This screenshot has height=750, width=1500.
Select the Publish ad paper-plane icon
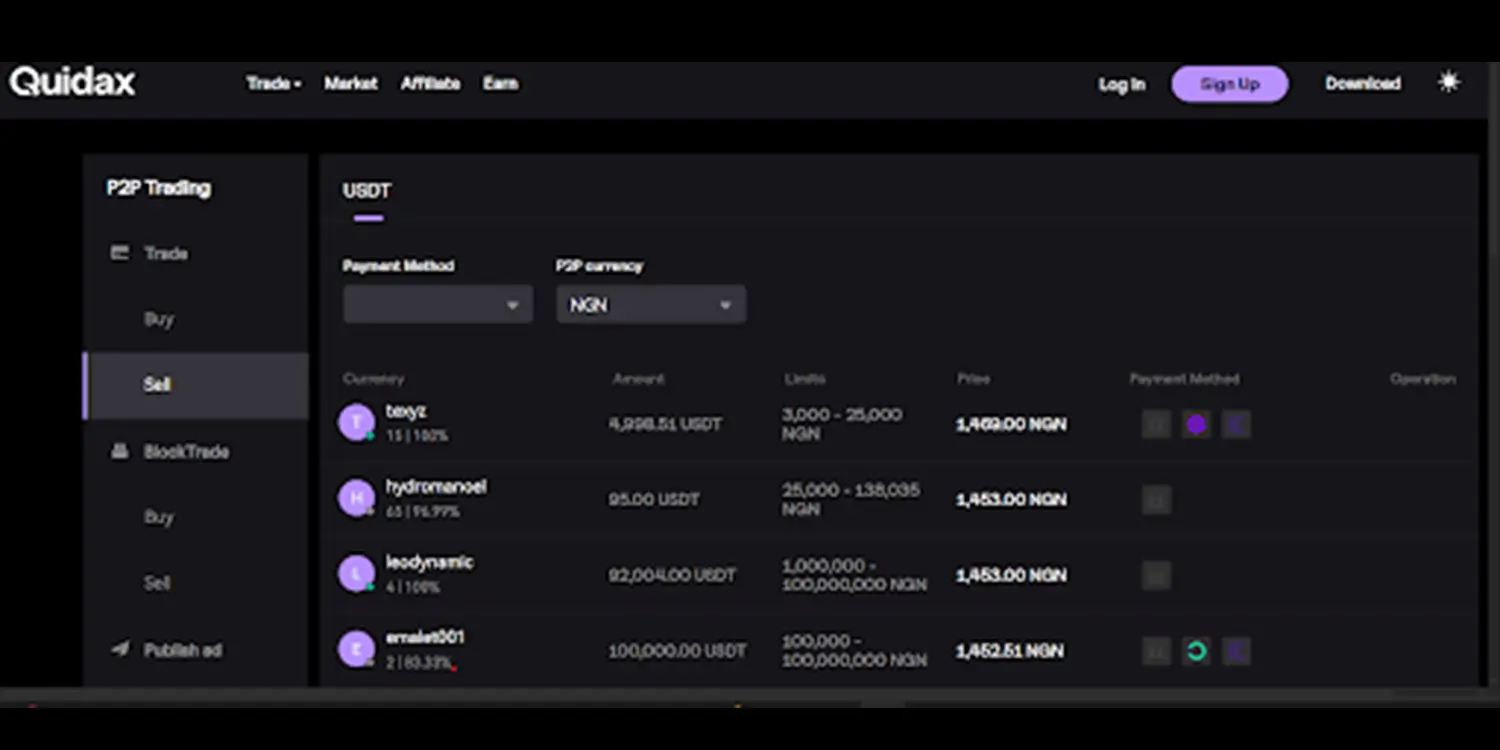coord(118,649)
